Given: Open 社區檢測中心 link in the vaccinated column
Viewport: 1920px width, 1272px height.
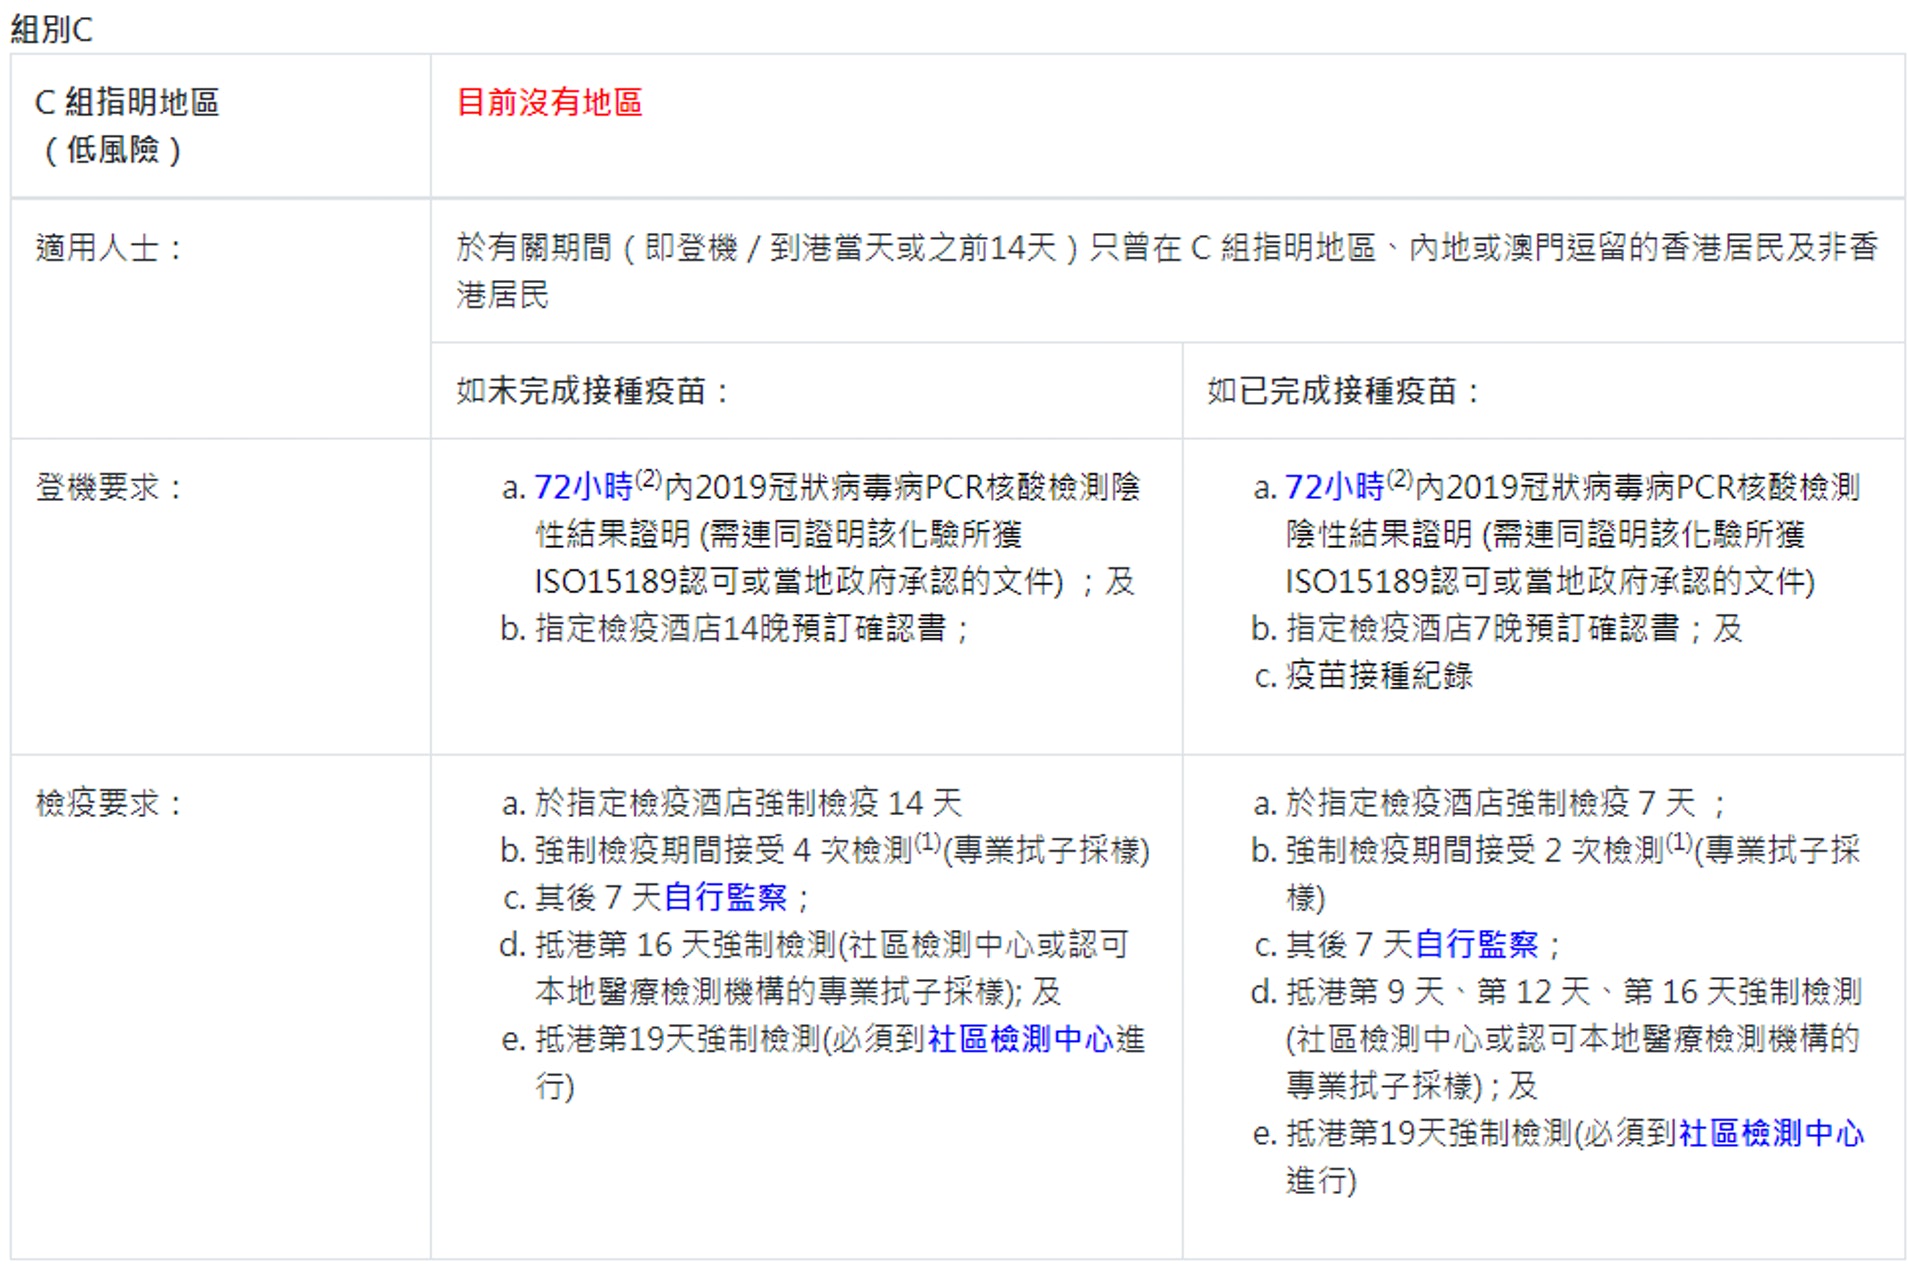Looking at the screenshot, I should point(1771,1133).
